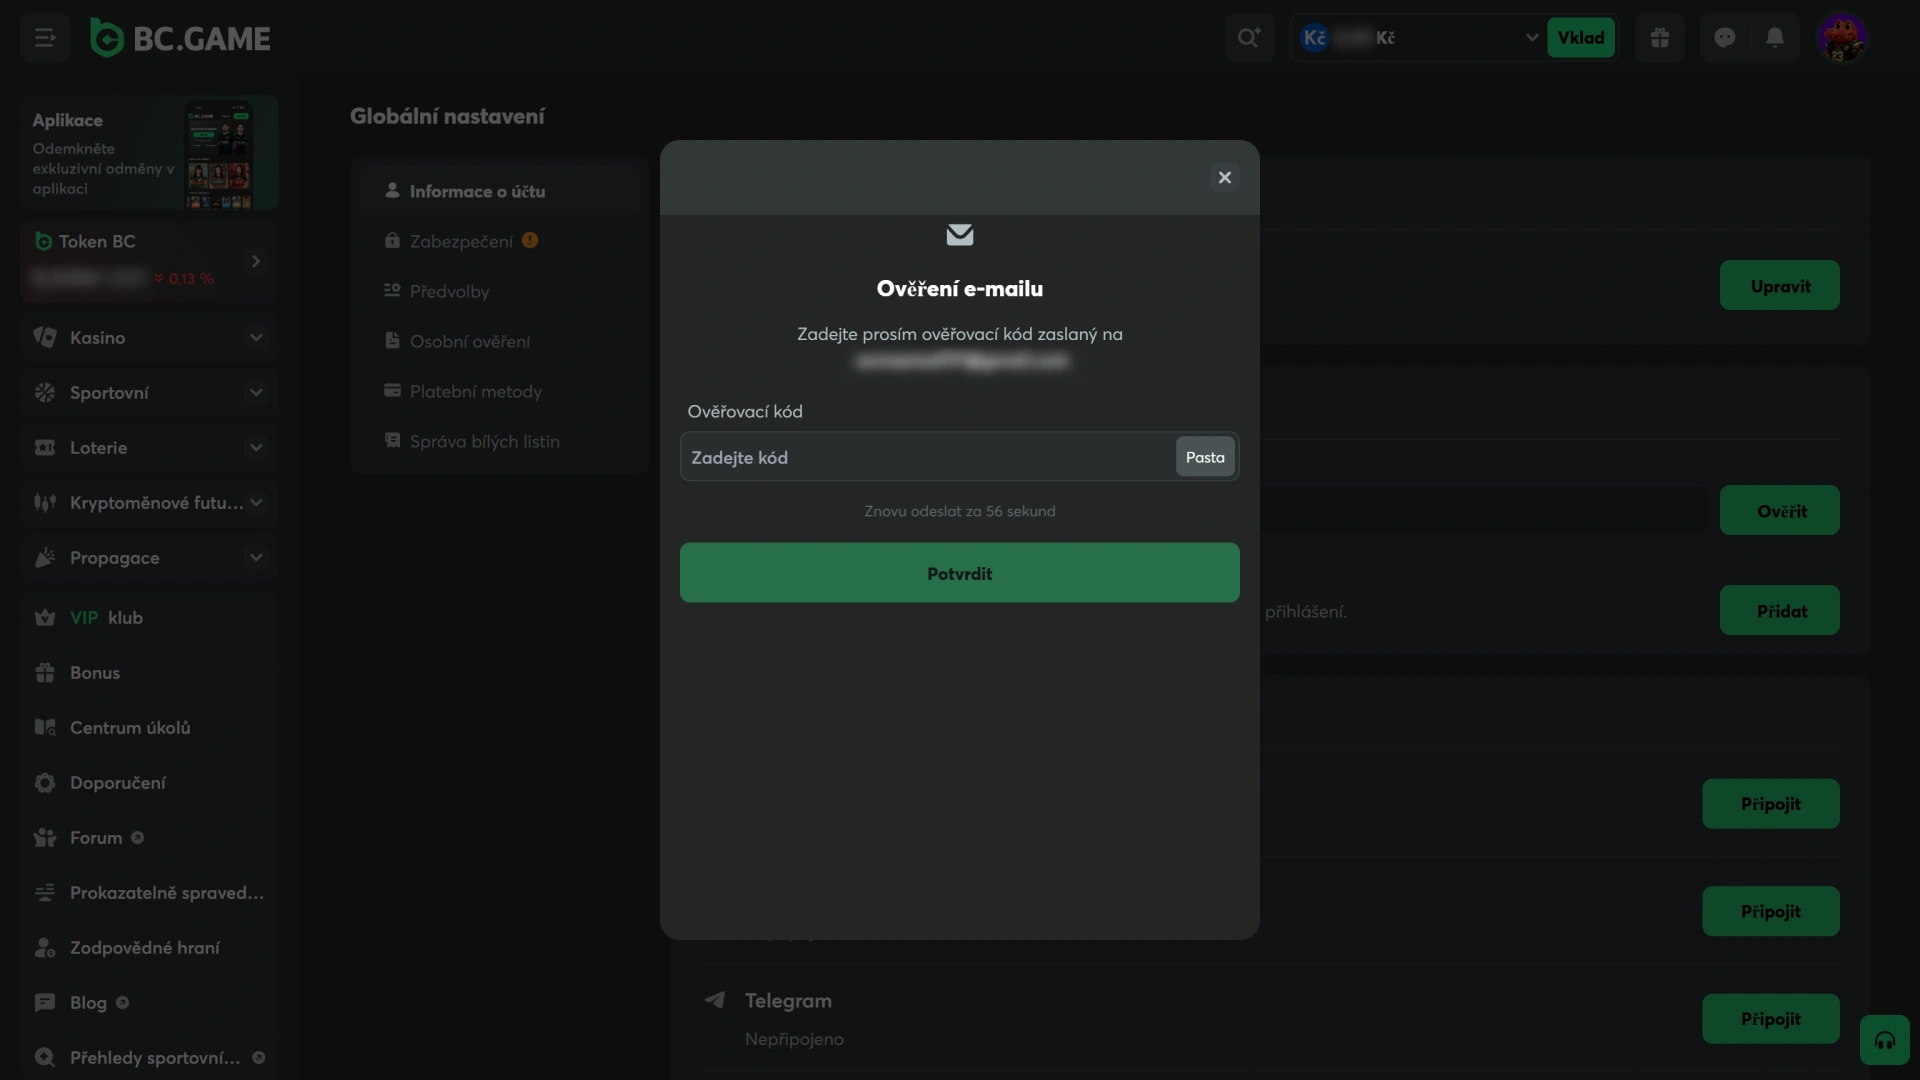Click the Zabezpečení warning badge
Screen dimensions: 1920x1080
[530, 240]
